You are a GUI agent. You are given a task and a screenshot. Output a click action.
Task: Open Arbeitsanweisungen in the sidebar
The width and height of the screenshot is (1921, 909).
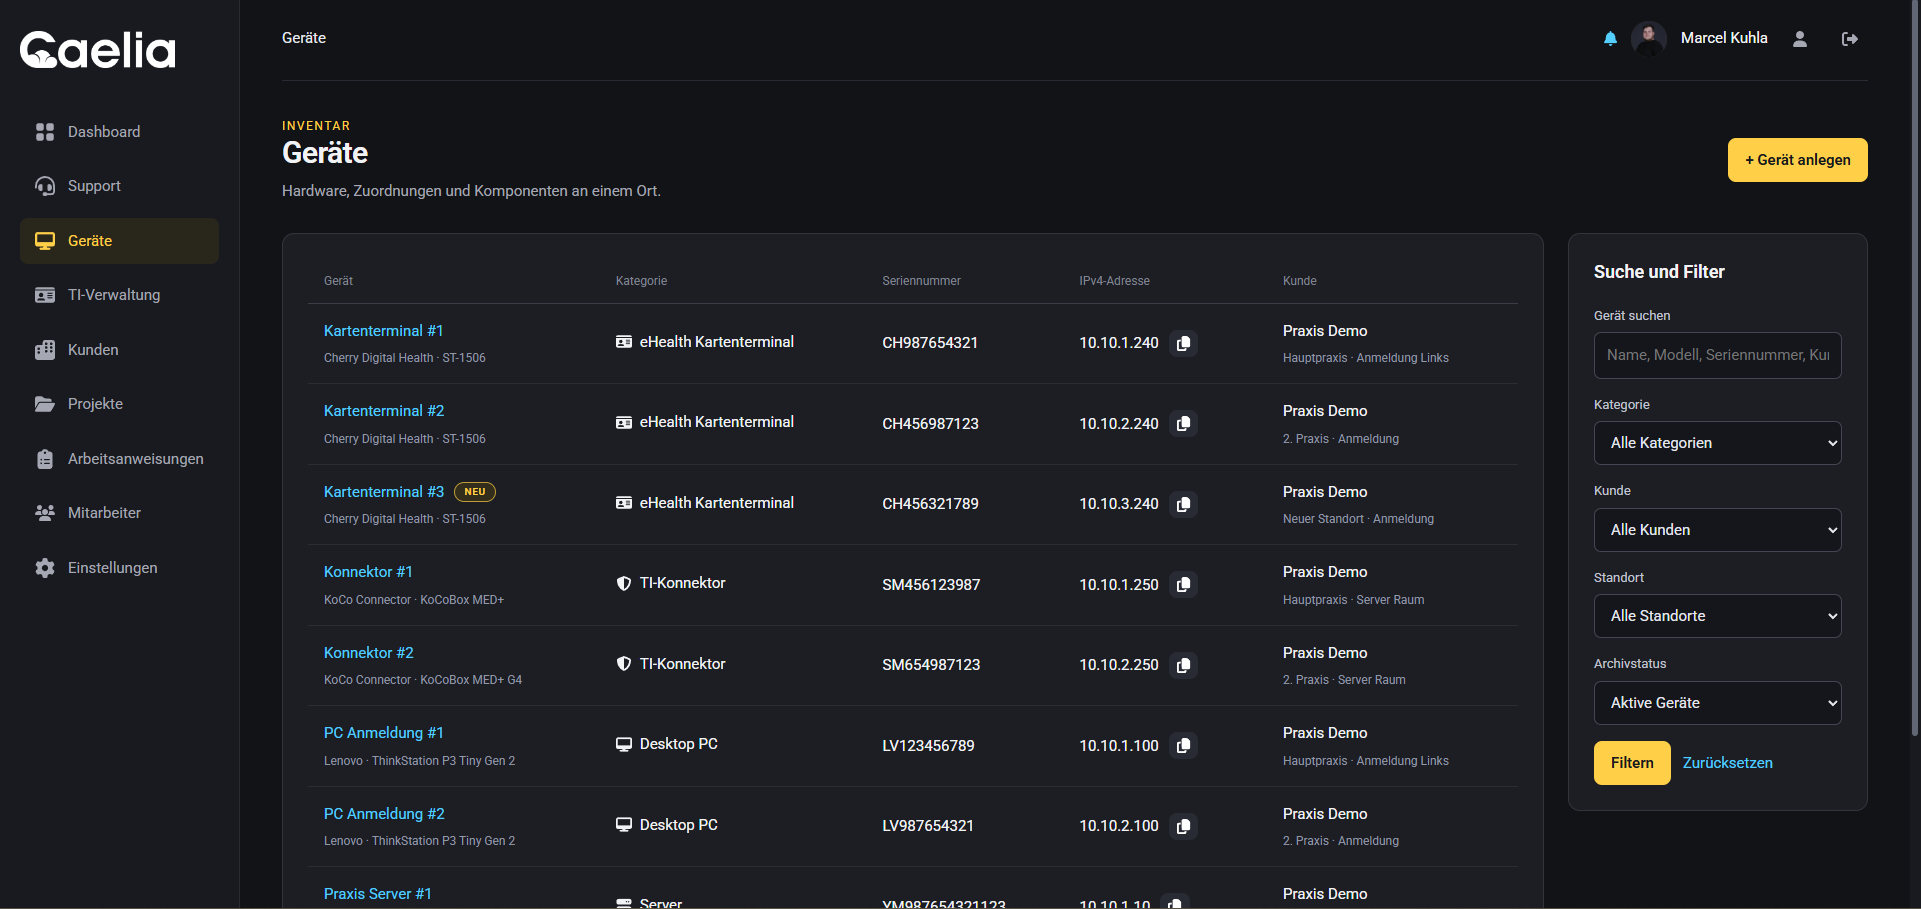point(119,459)
